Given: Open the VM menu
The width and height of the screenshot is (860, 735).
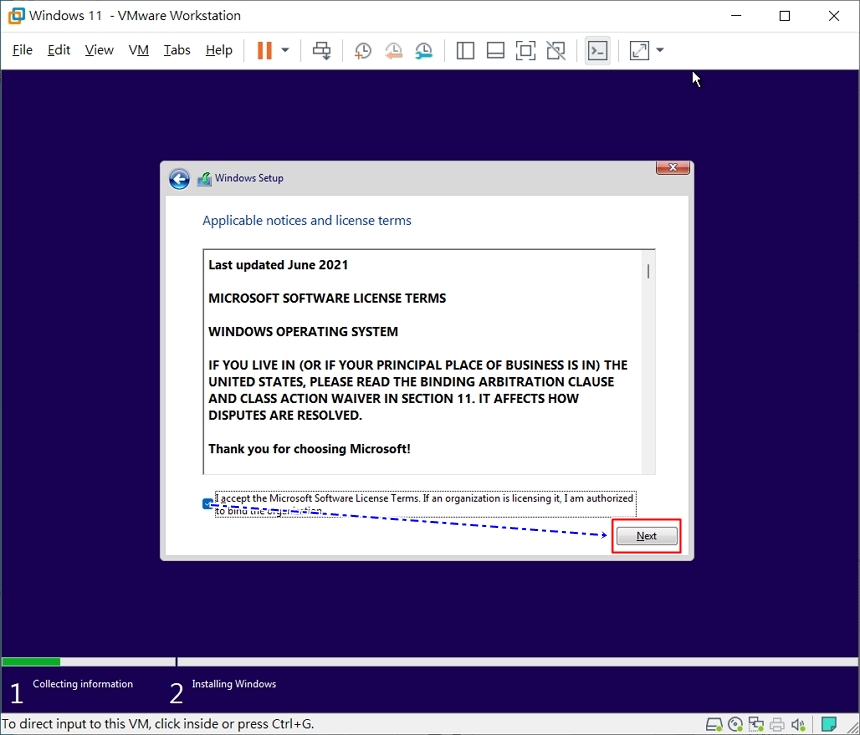Looking at the screenshot, I should point(138,49).
